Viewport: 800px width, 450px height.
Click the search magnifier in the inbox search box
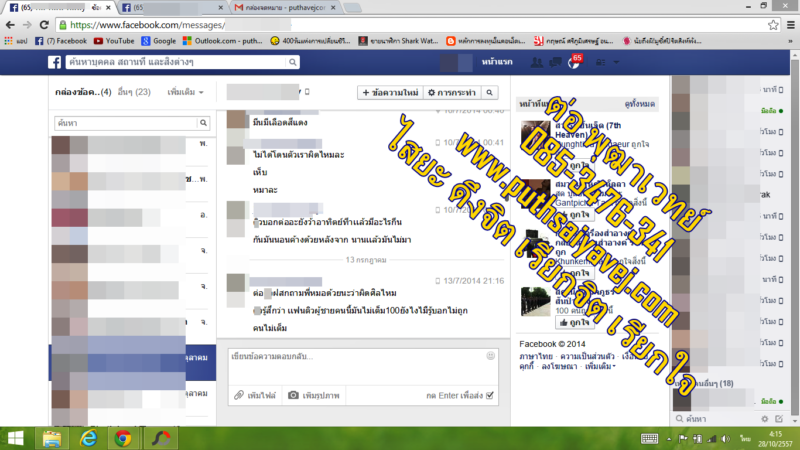coord(203,123)
